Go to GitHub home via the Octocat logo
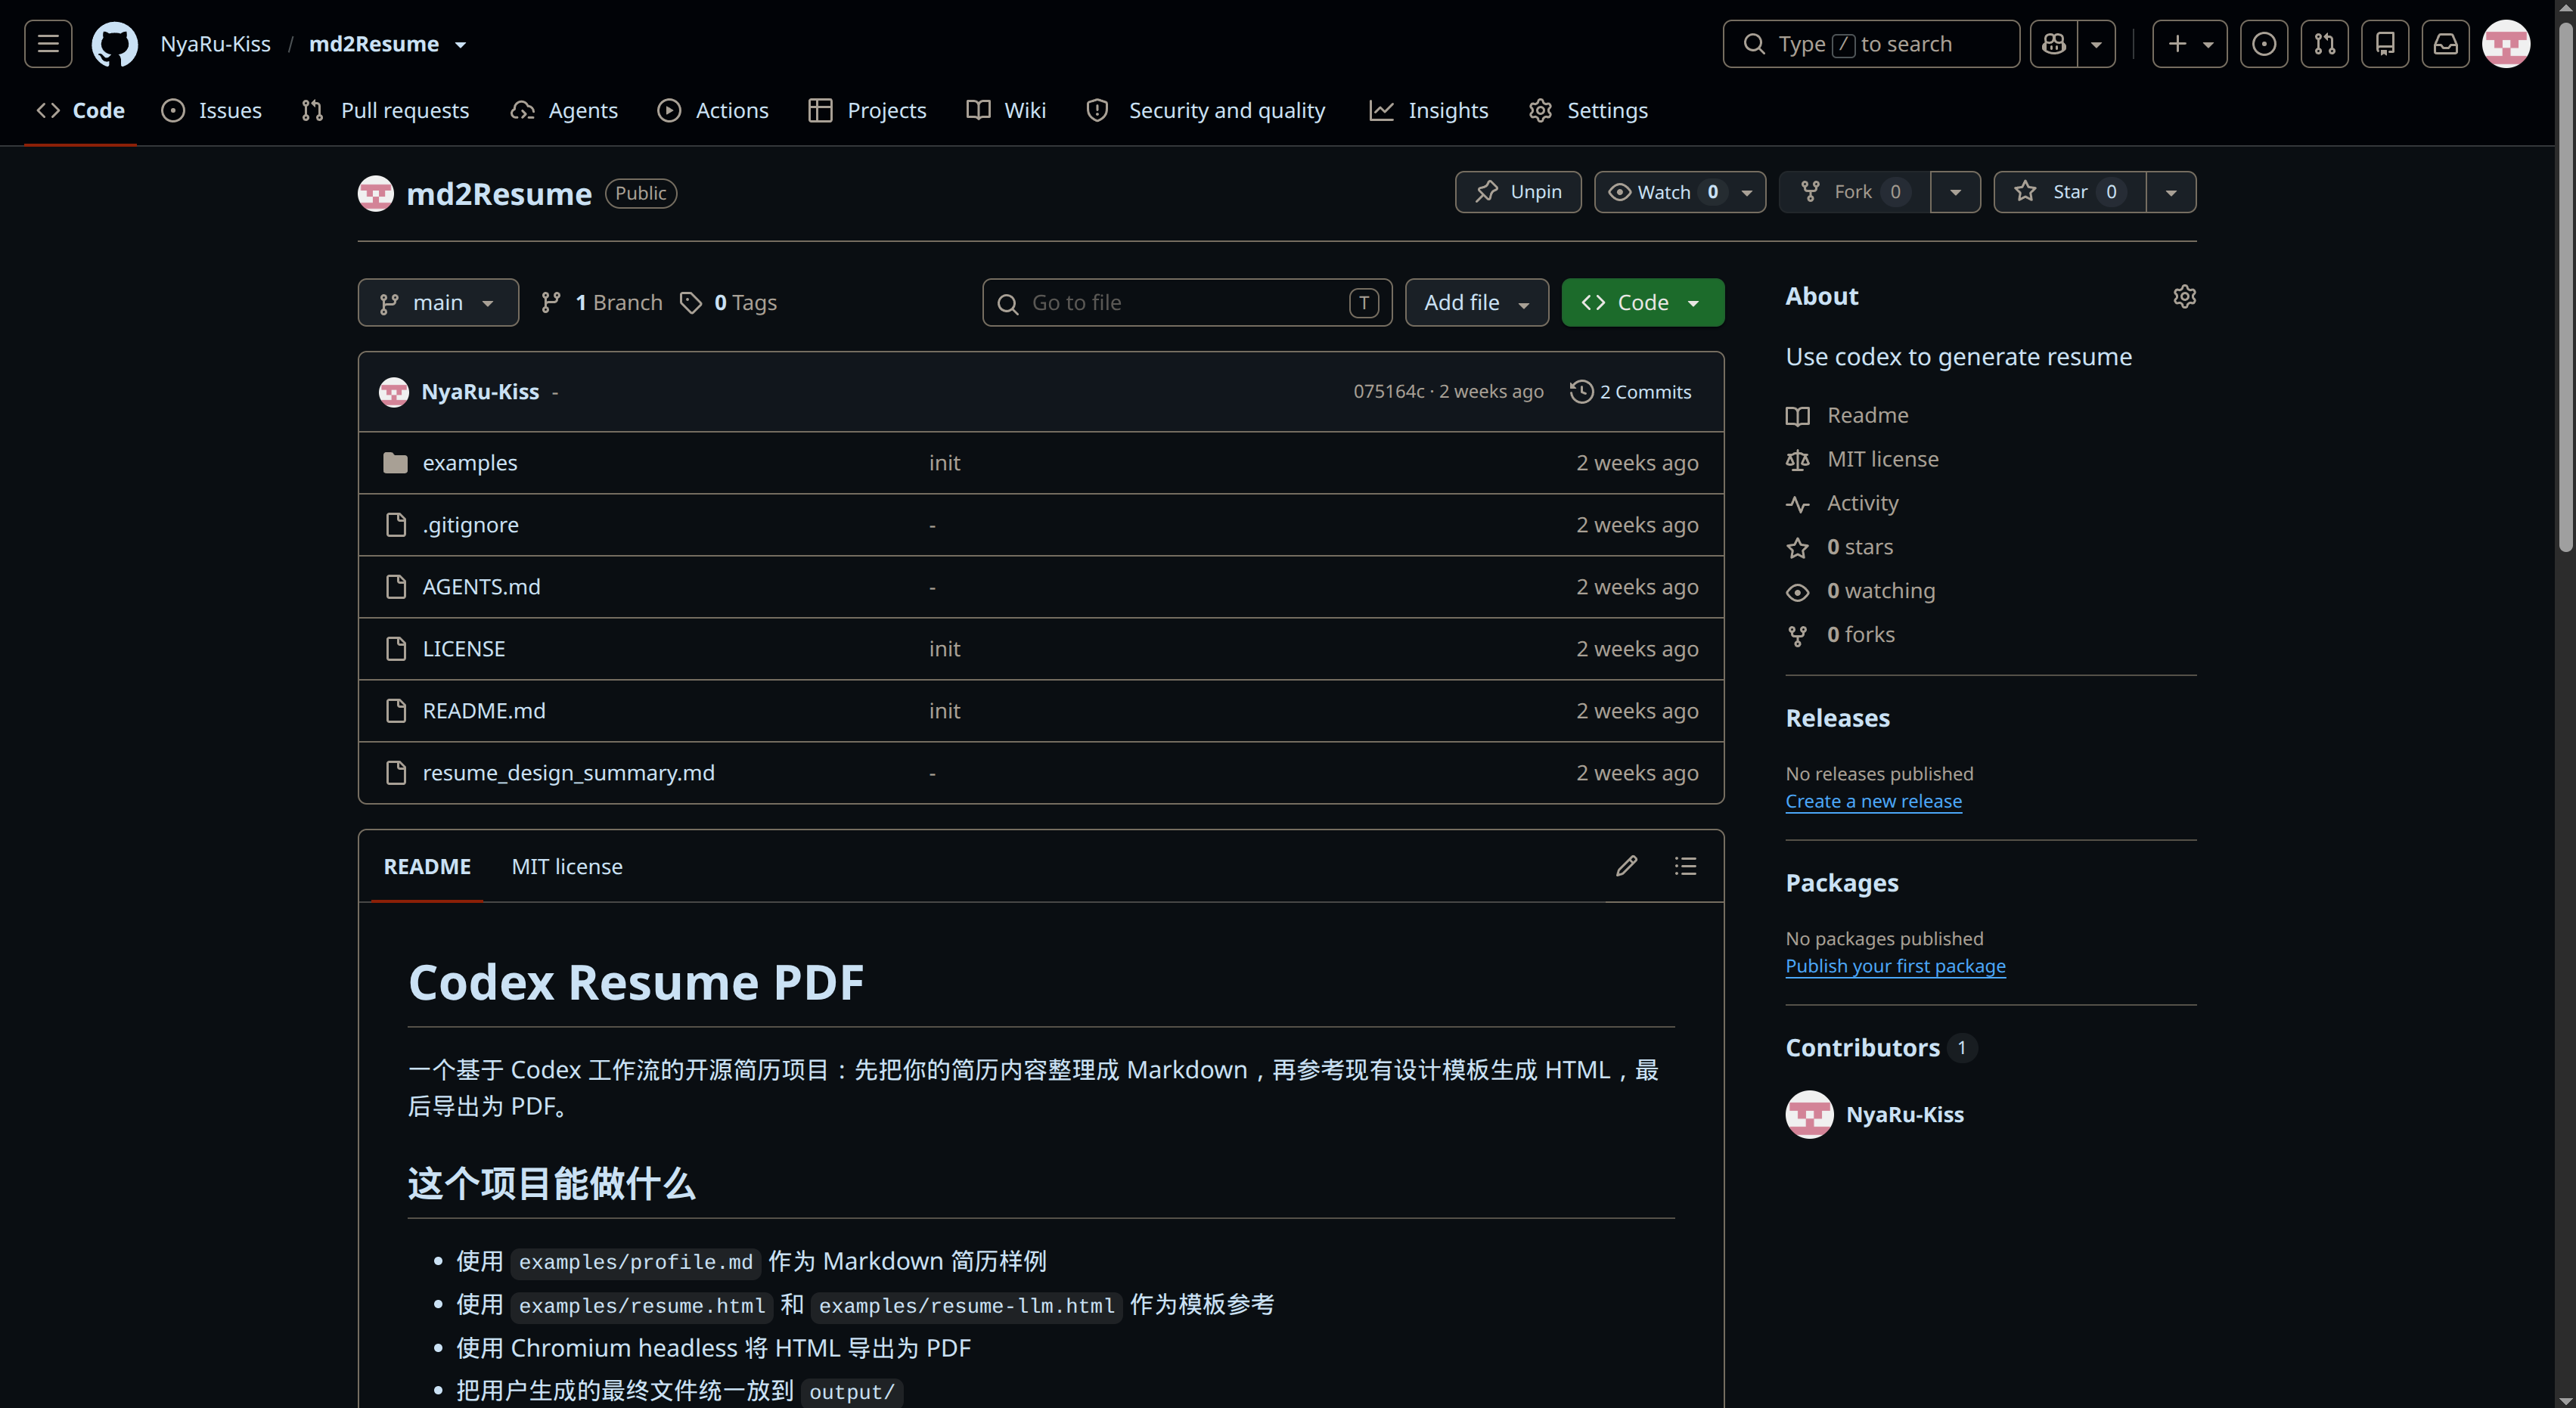The width and height of the screenshot is (2576, 1408). [x=115, y=44]
